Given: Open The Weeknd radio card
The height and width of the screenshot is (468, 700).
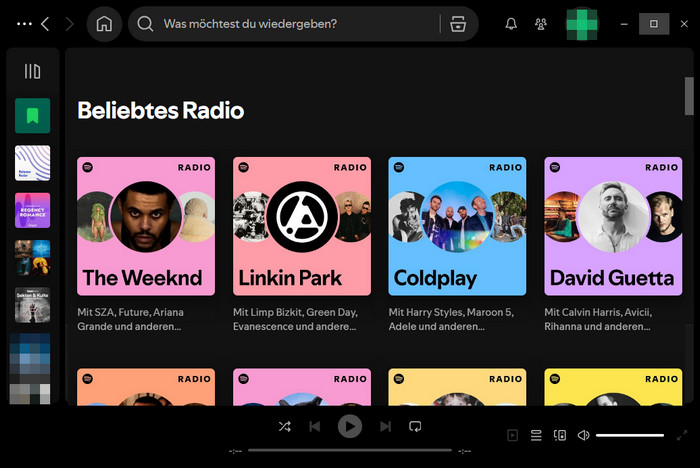Looking at the screenshot, I should click(146, 226).
